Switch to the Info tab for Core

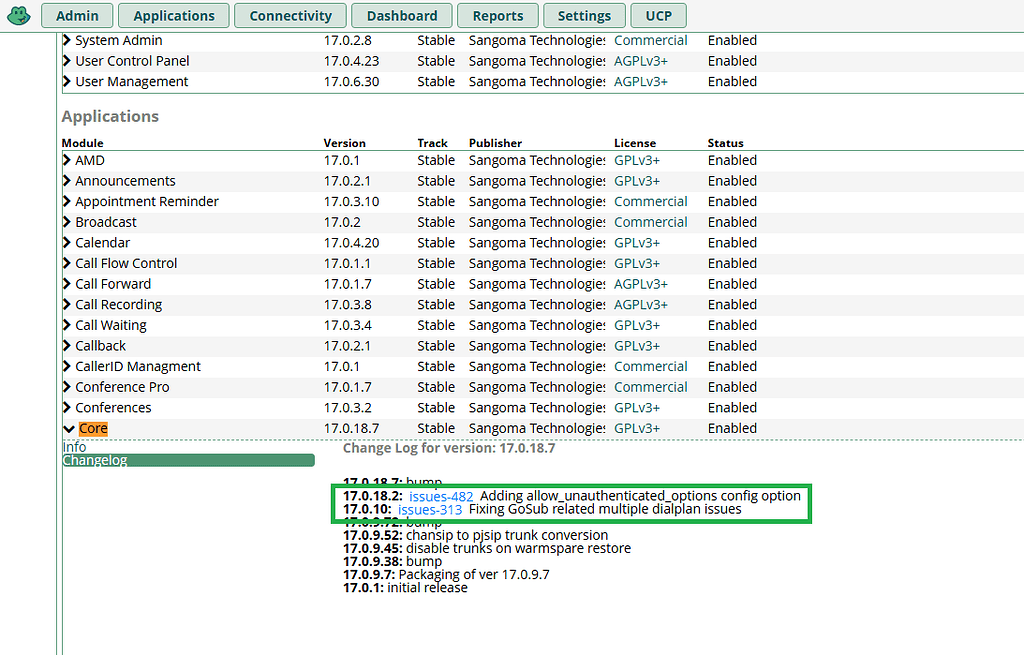[x=73, y=446]
